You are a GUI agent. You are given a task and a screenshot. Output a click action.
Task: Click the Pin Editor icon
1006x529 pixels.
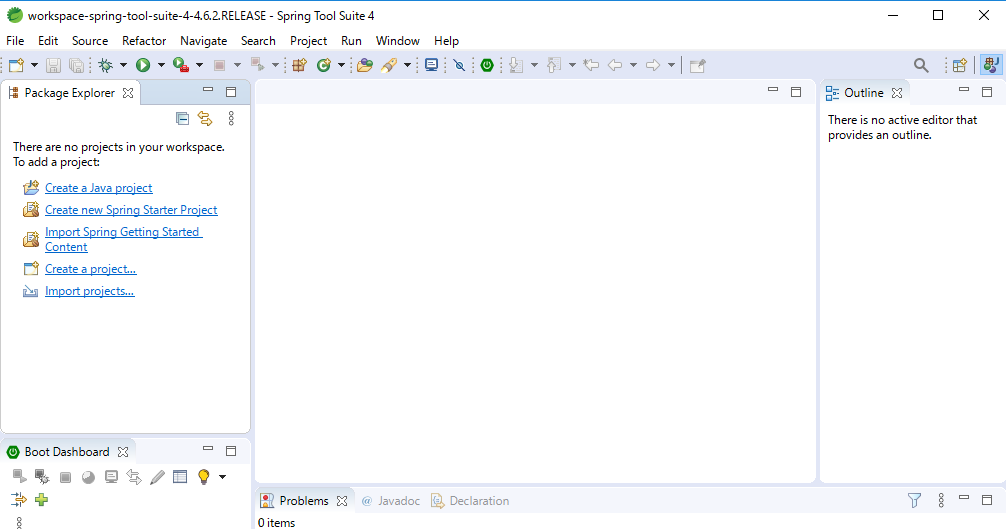(697, 65)
